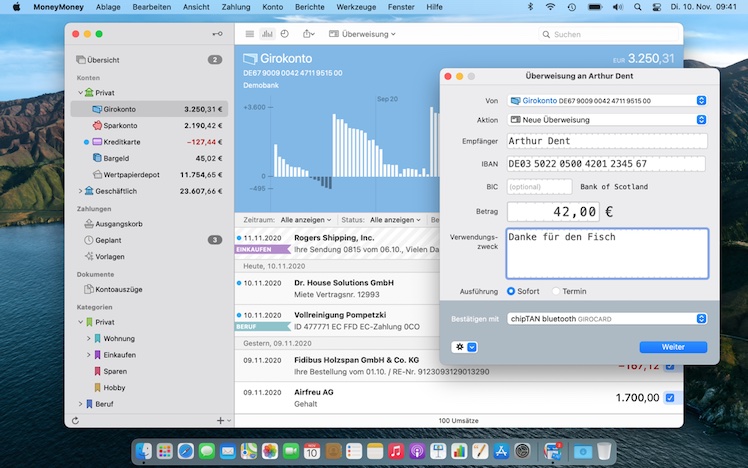Image resolution: width=748 pixels, height=468 pixels.
Task: Select the Sofort execution option
Action: 512,291
